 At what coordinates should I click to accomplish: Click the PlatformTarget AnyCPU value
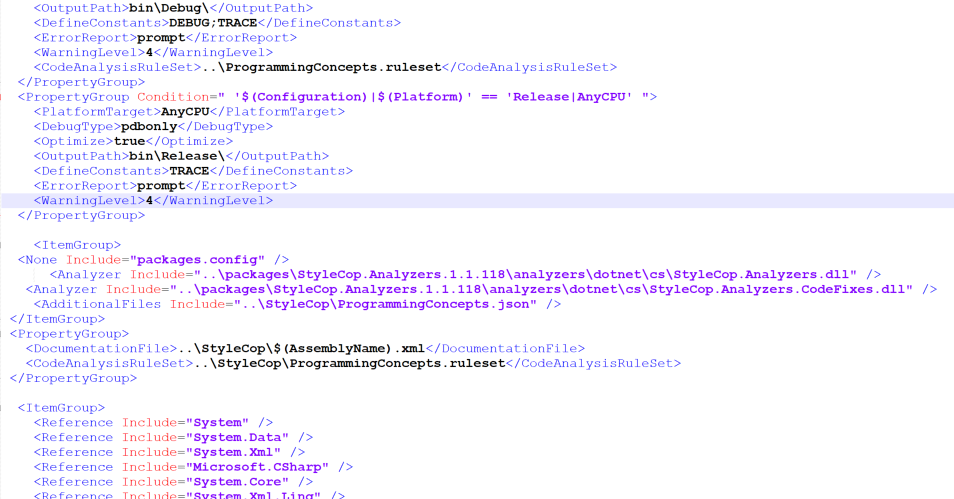click(185, 111)
